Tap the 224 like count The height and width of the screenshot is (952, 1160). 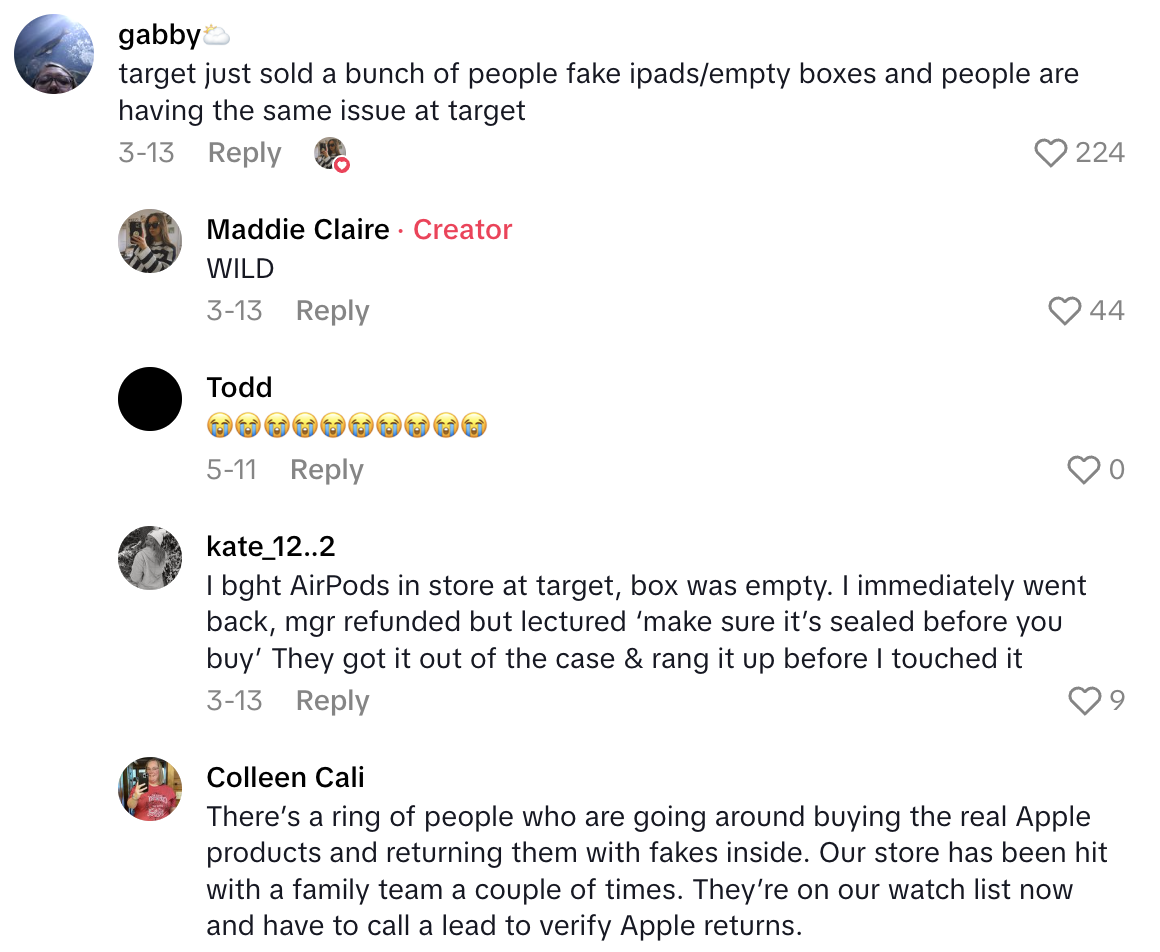[1100, 153]
